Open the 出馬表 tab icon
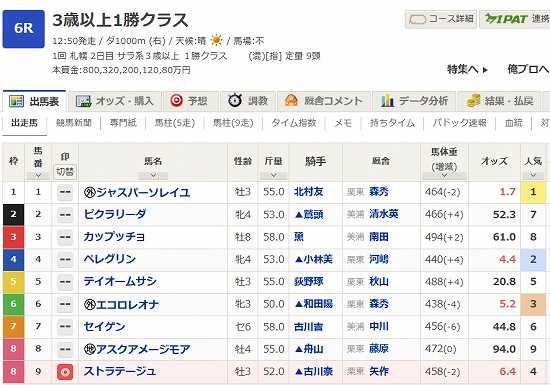 (16, 101)
